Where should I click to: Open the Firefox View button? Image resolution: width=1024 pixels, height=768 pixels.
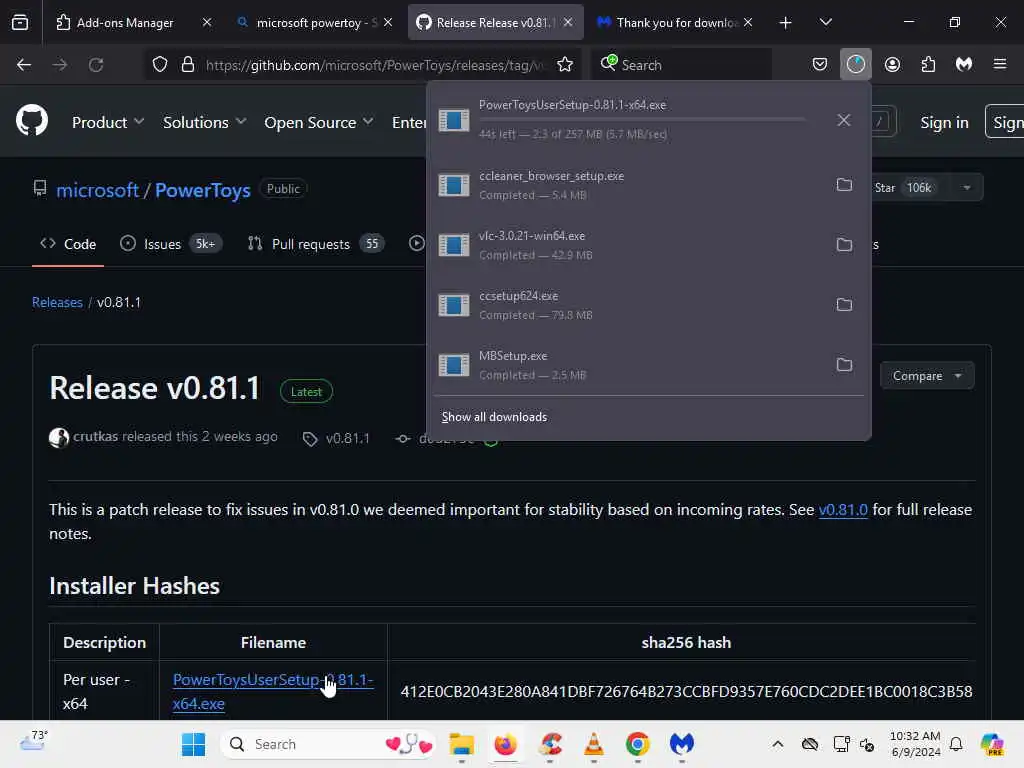[x=20, y=22]
